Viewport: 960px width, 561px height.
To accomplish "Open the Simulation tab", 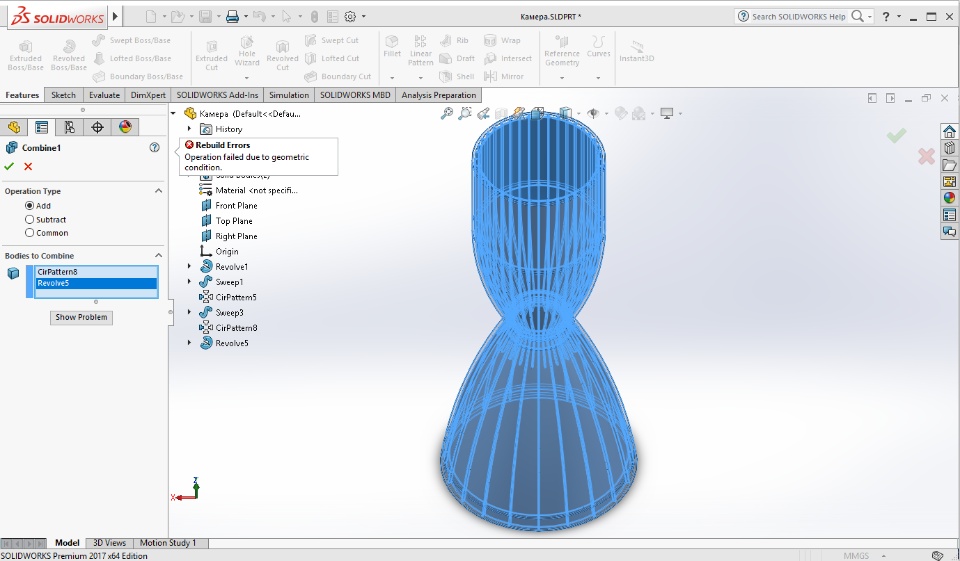I will point(289,95).
